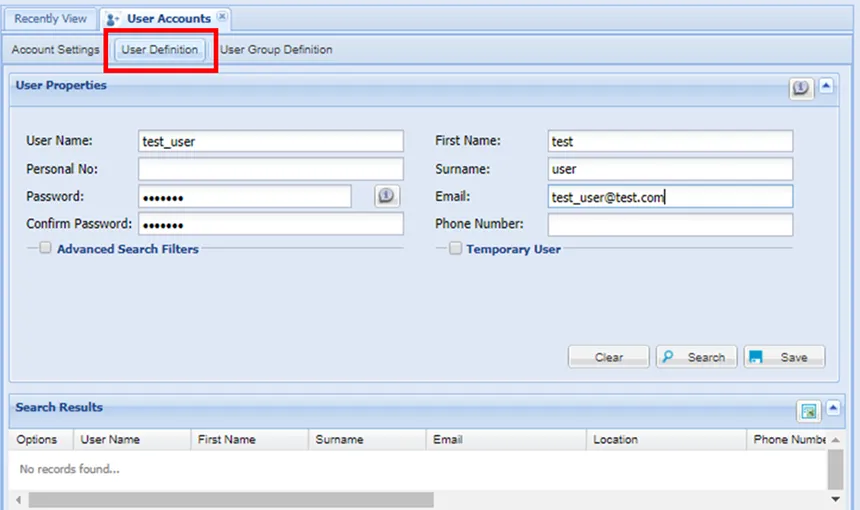Click the 'User Properties' panel title

tap(61, 85)
